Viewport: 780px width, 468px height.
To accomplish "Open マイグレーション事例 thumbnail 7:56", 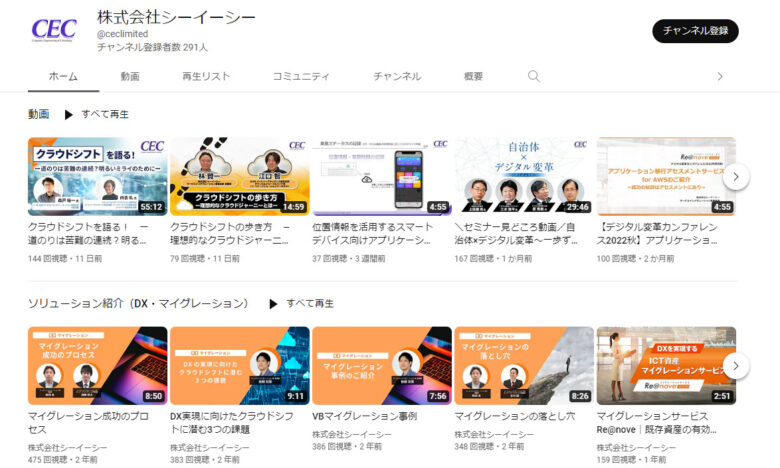I will click(x=382, y=366).
